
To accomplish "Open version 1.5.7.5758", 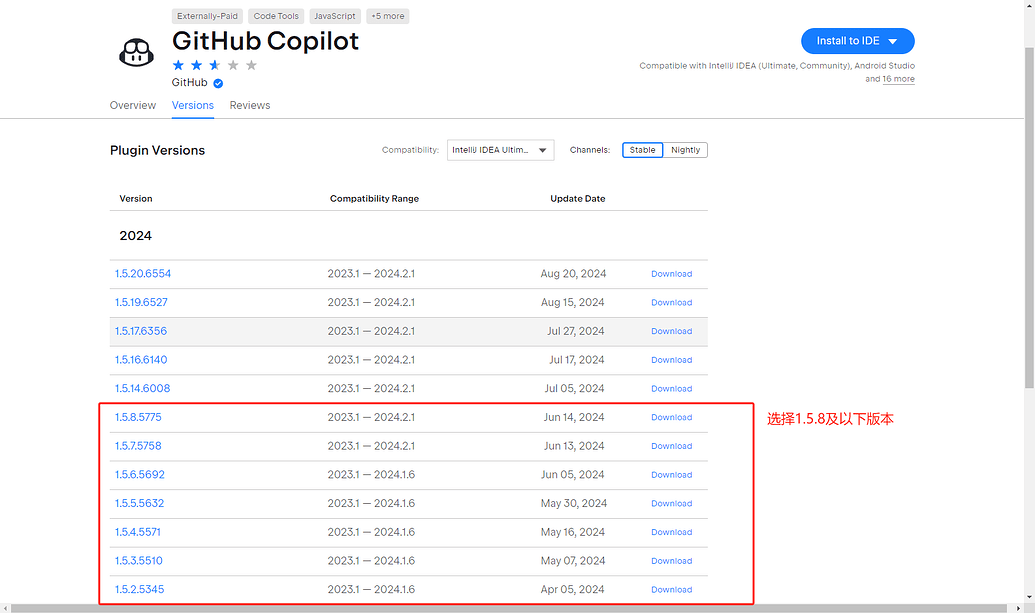I will [138, 445].
